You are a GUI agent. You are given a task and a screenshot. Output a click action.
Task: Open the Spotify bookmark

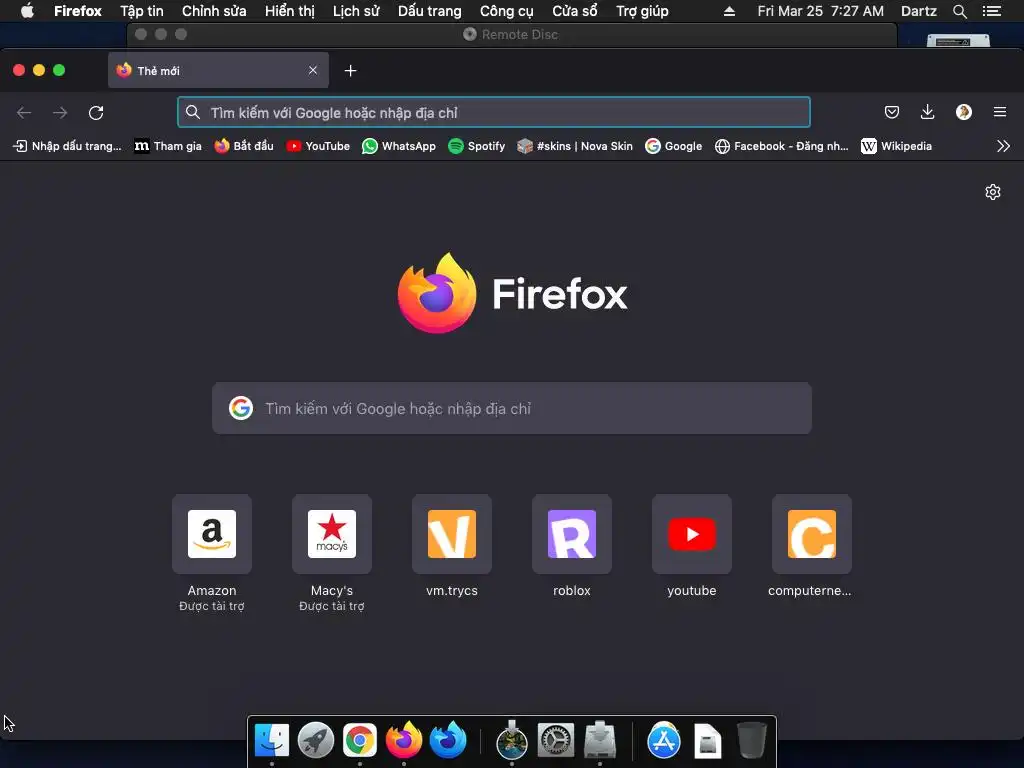pos(477,146)
